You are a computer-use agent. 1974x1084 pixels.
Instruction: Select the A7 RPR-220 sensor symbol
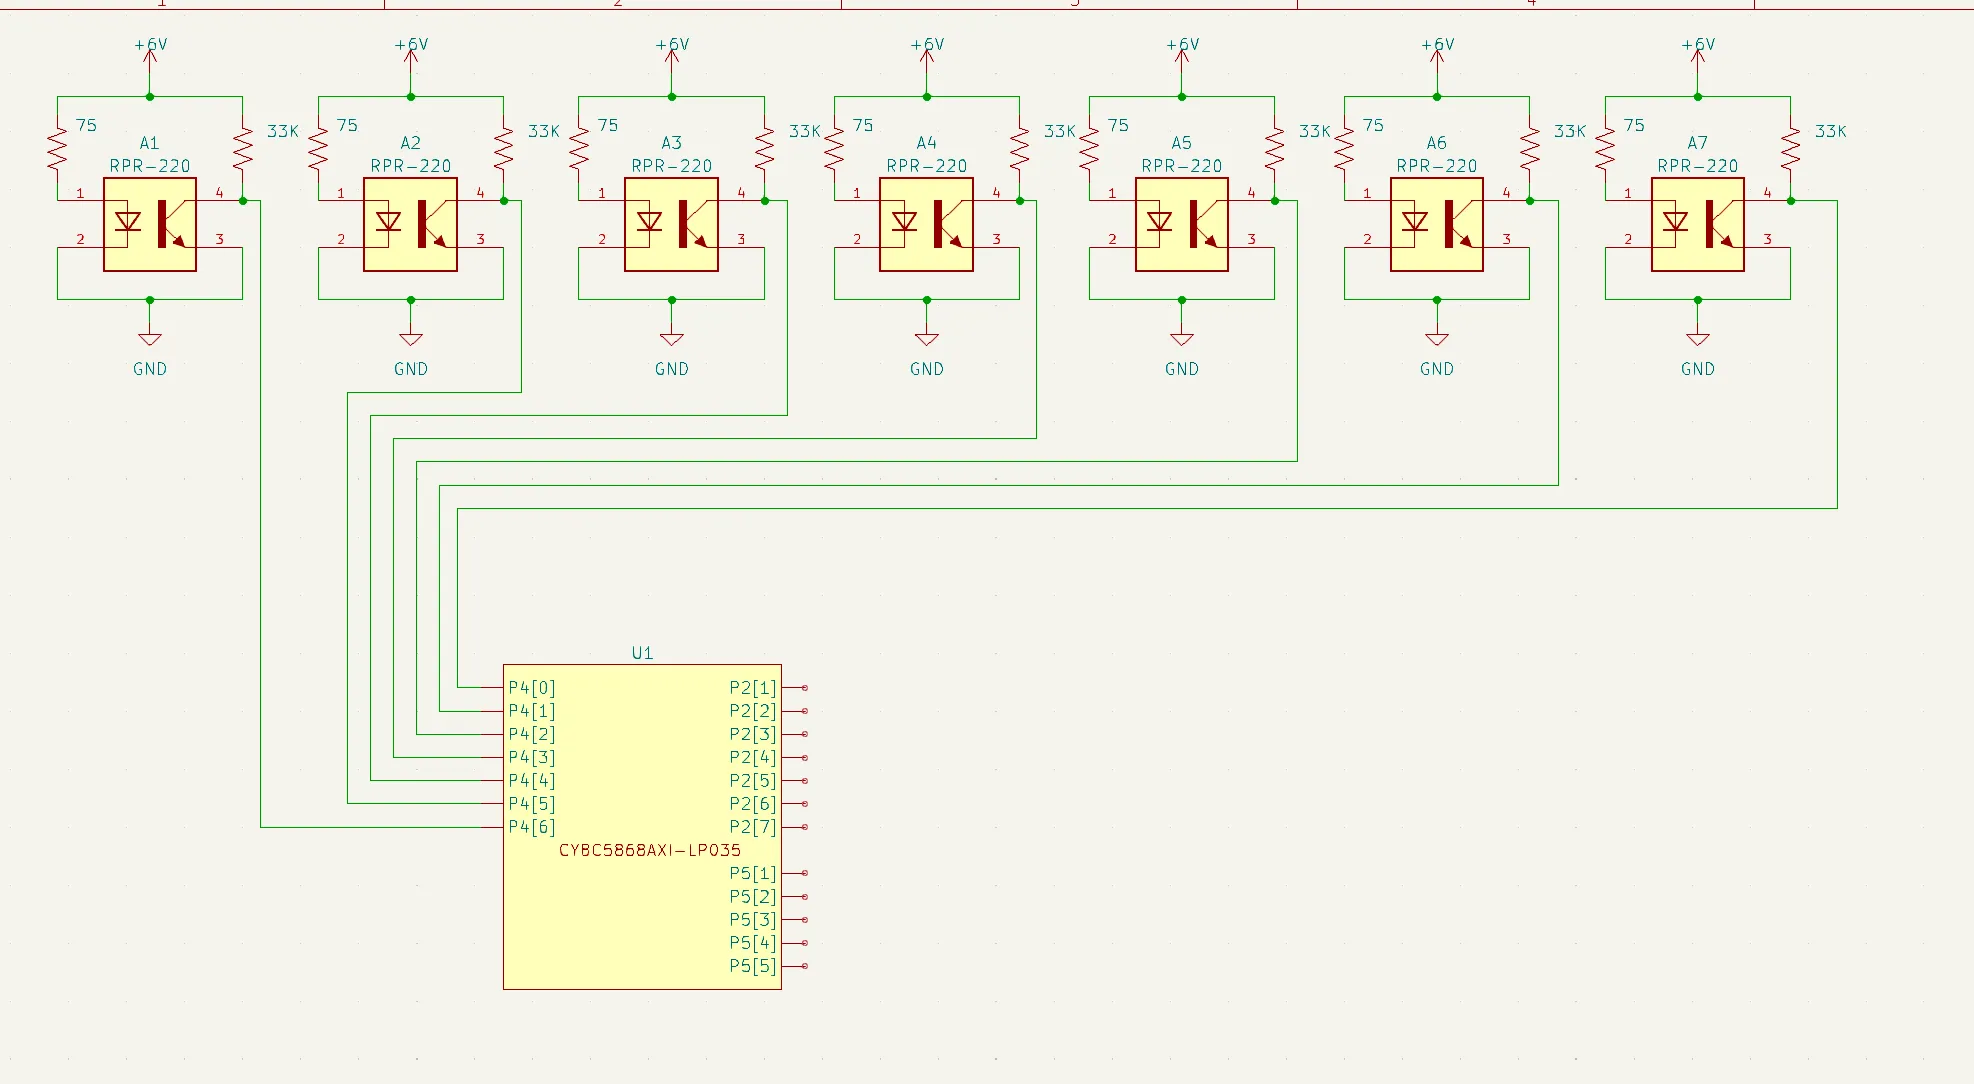pyautogui.click(x=1697, y=224)
